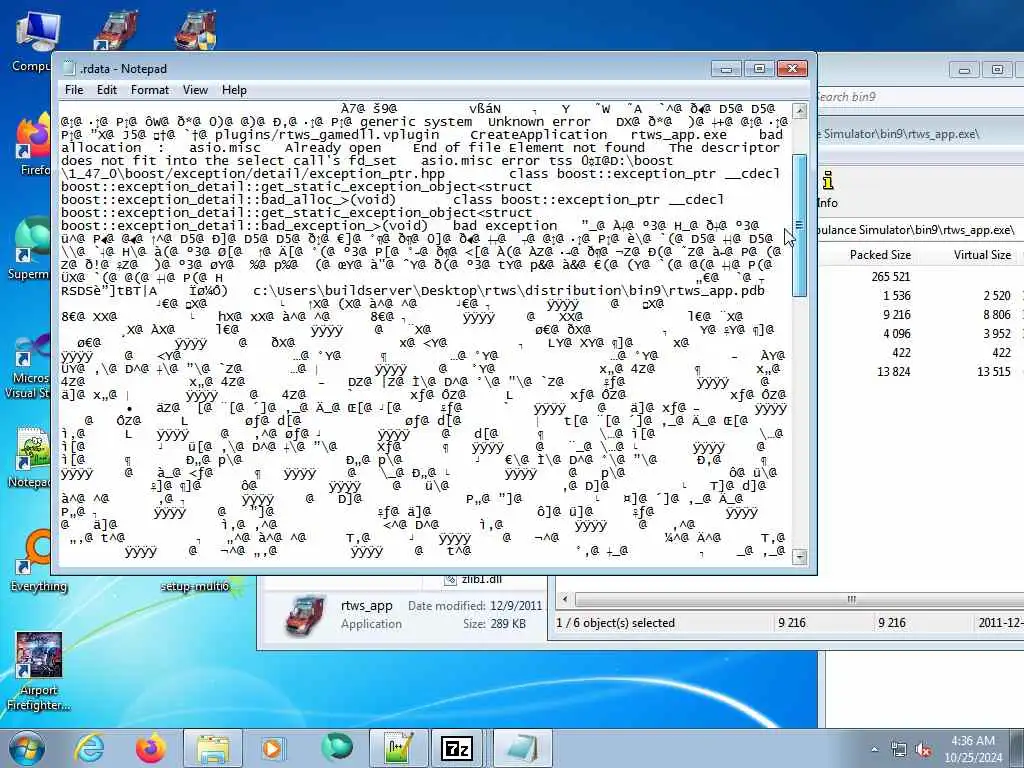Sort by the Packed Size column in 7-Zip
The height and width of the screenshot is (768, 1024).
click(880, 255)
